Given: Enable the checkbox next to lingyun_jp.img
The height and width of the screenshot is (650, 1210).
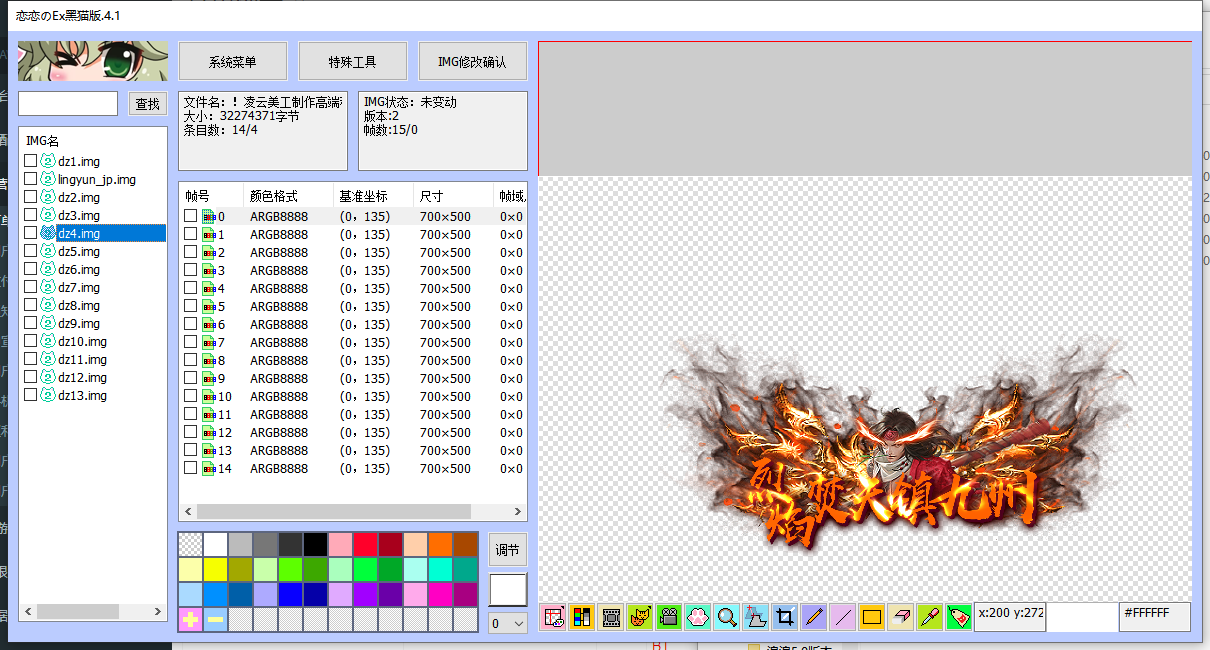Looking at the screenshot, I should coord(29,179).
